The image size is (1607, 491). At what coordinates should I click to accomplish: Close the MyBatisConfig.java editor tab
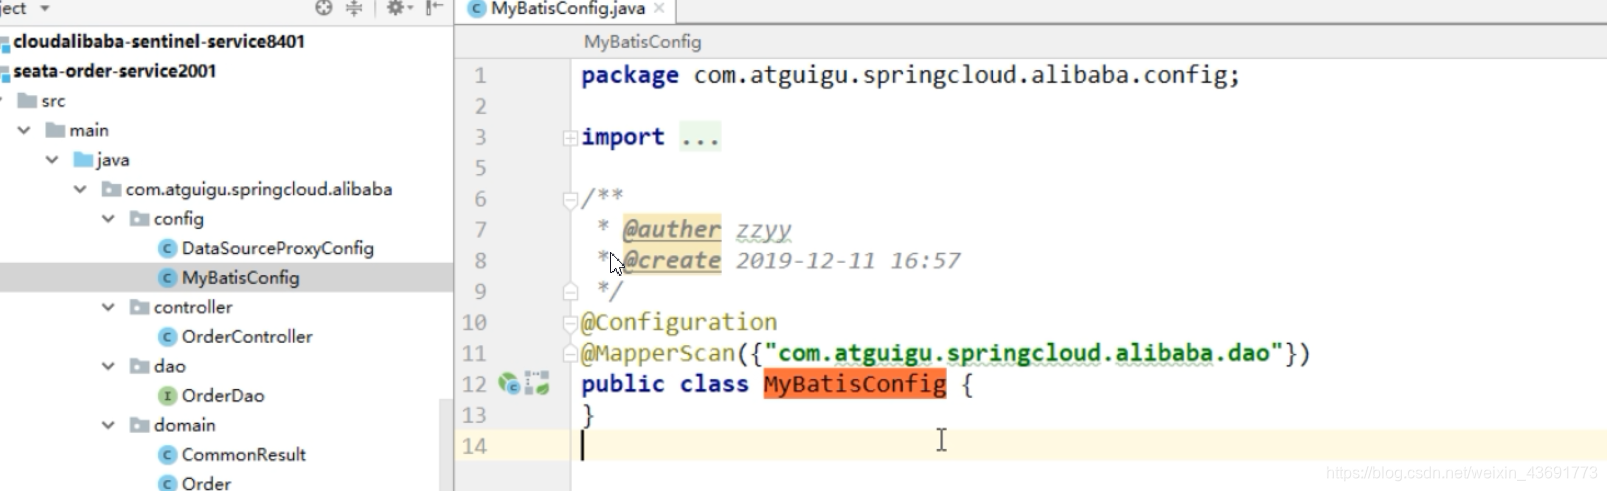coord(659,8)
